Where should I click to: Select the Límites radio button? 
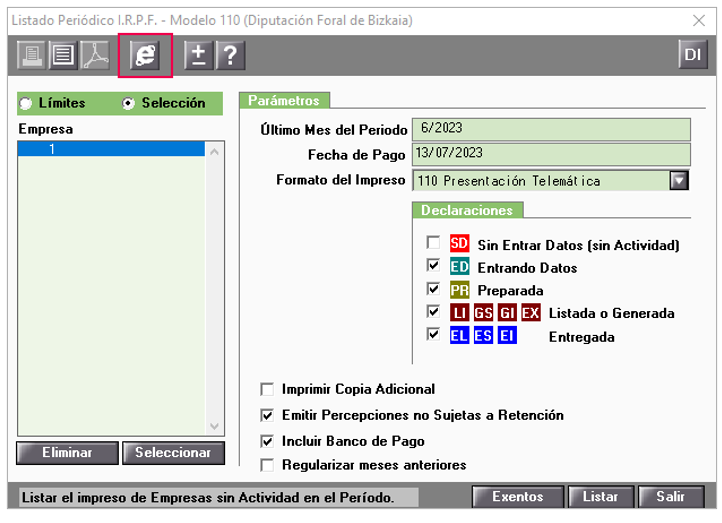tap(27, 103)
